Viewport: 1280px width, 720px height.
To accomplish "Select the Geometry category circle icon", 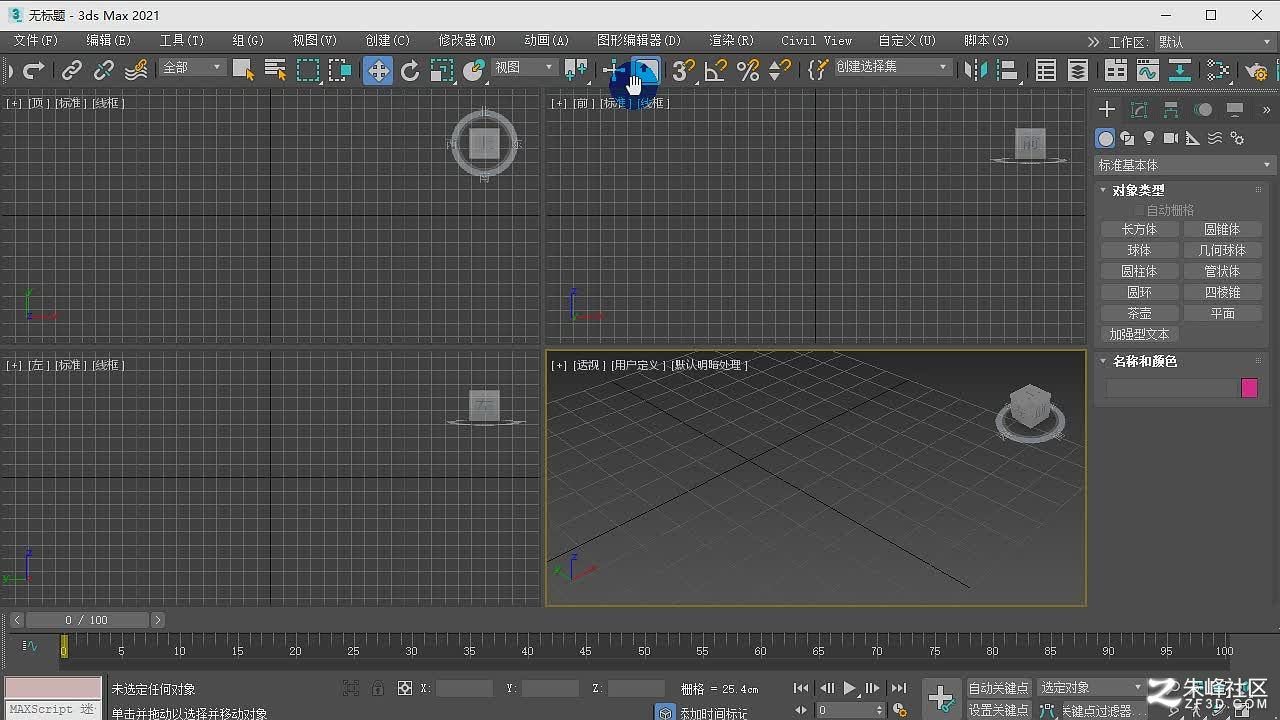I will coord(1105,138).
